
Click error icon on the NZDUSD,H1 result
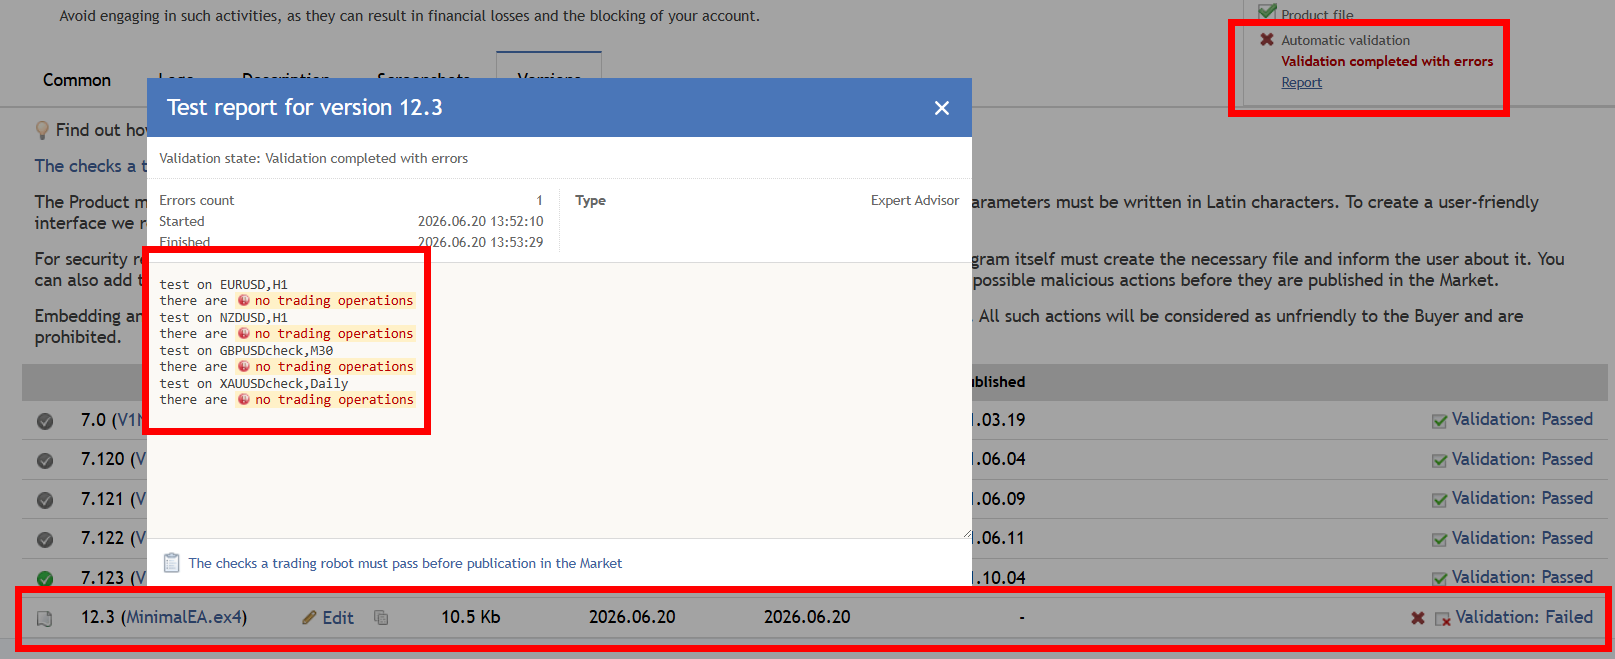point(243,333)
